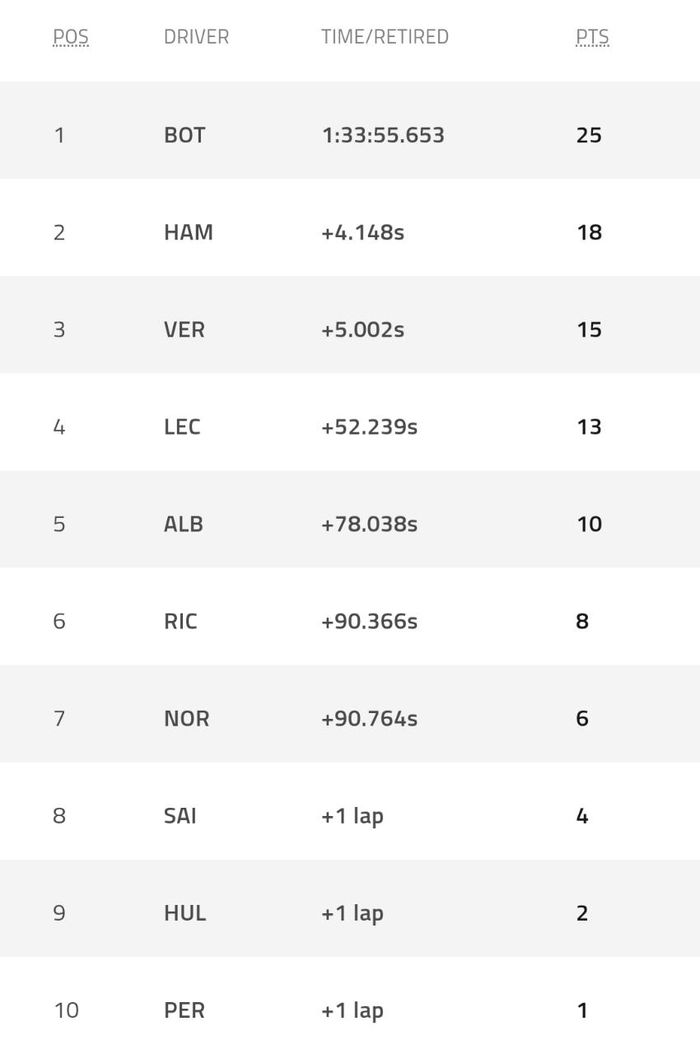
Task: Select the TIME/RETIRED column header
Action: click(x=385, y=37)
